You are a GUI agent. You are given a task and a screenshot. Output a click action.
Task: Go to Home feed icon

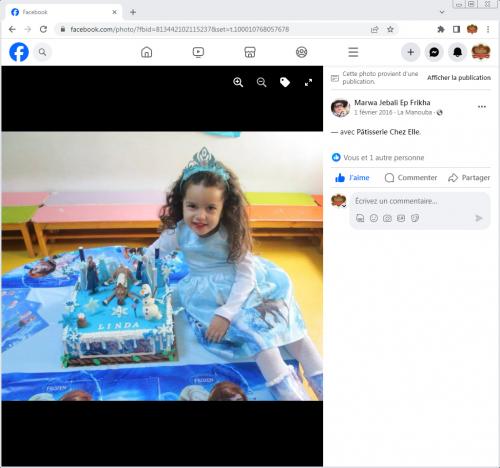[x=147, y=52]
